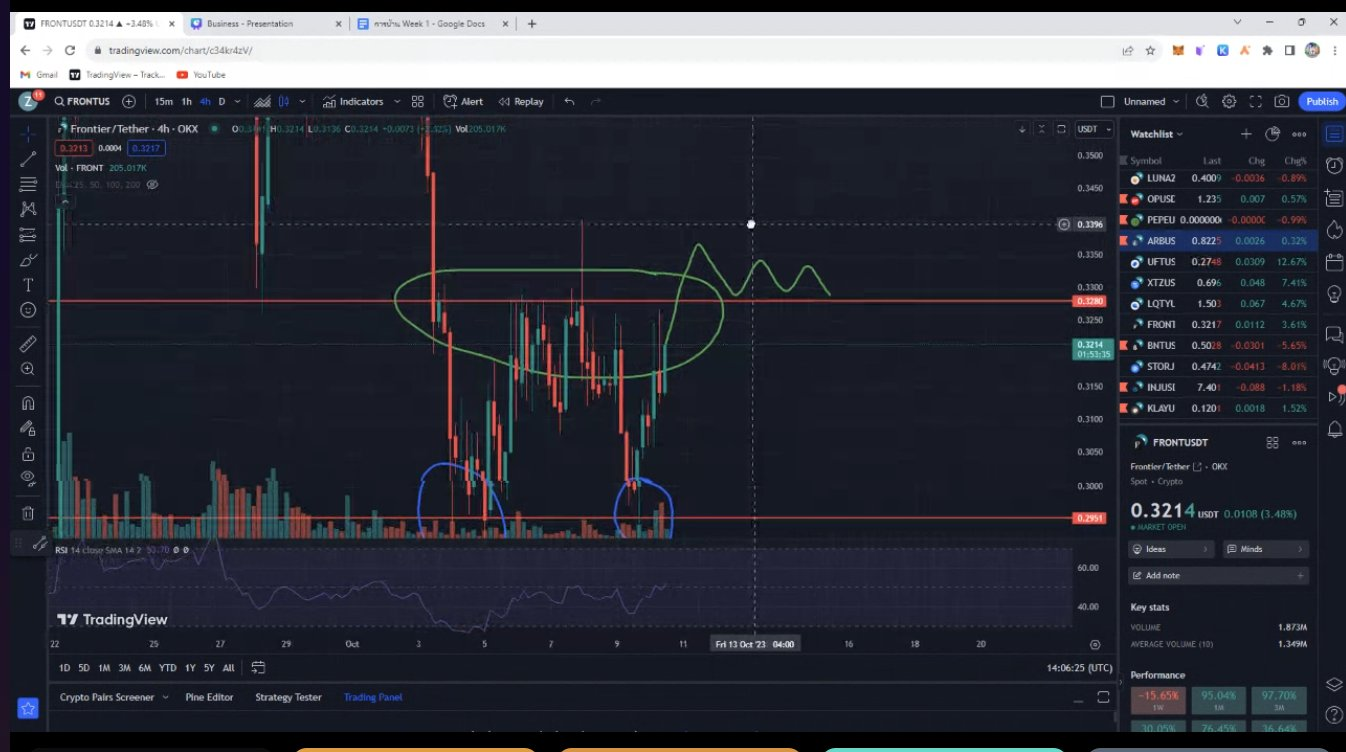This screenshot has width=1346, height=752.
Task: Click the Publish button
Action: (x=1321, y=101)
